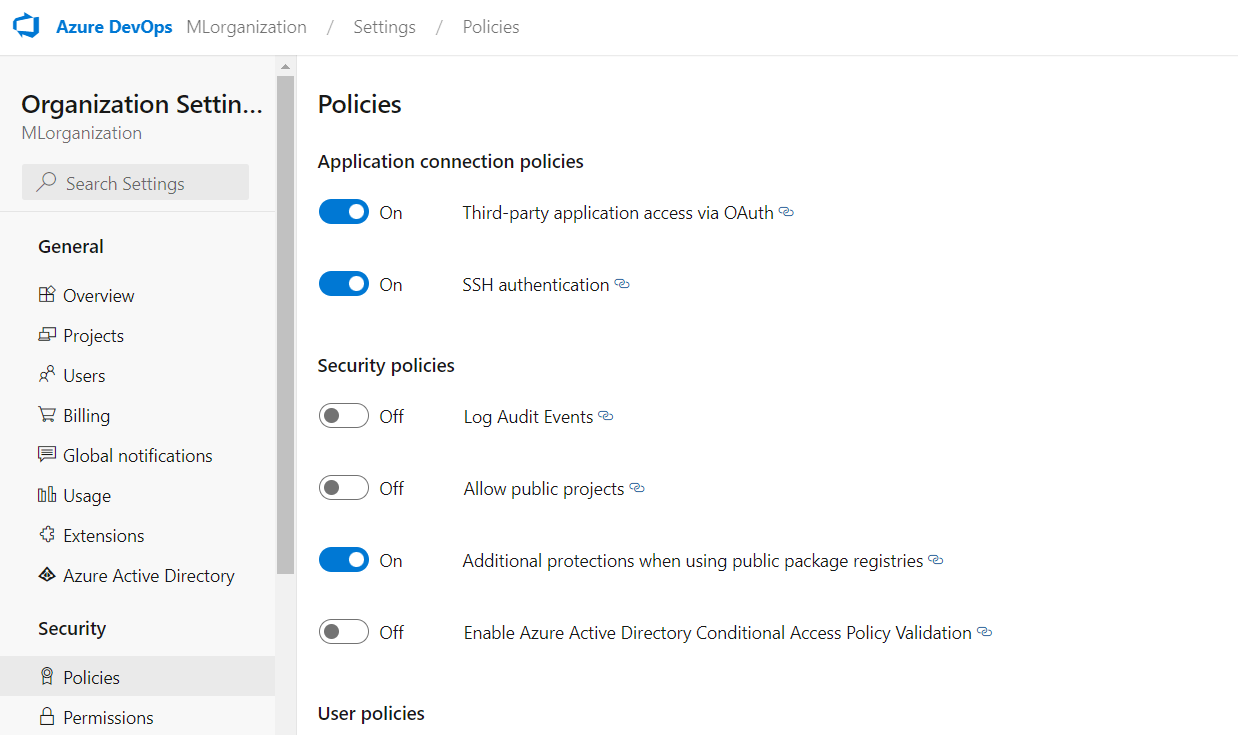This screenshot has width=1238, height=735.
Task: Open link icon beside SSH authentication
Action: pos(622,285)
